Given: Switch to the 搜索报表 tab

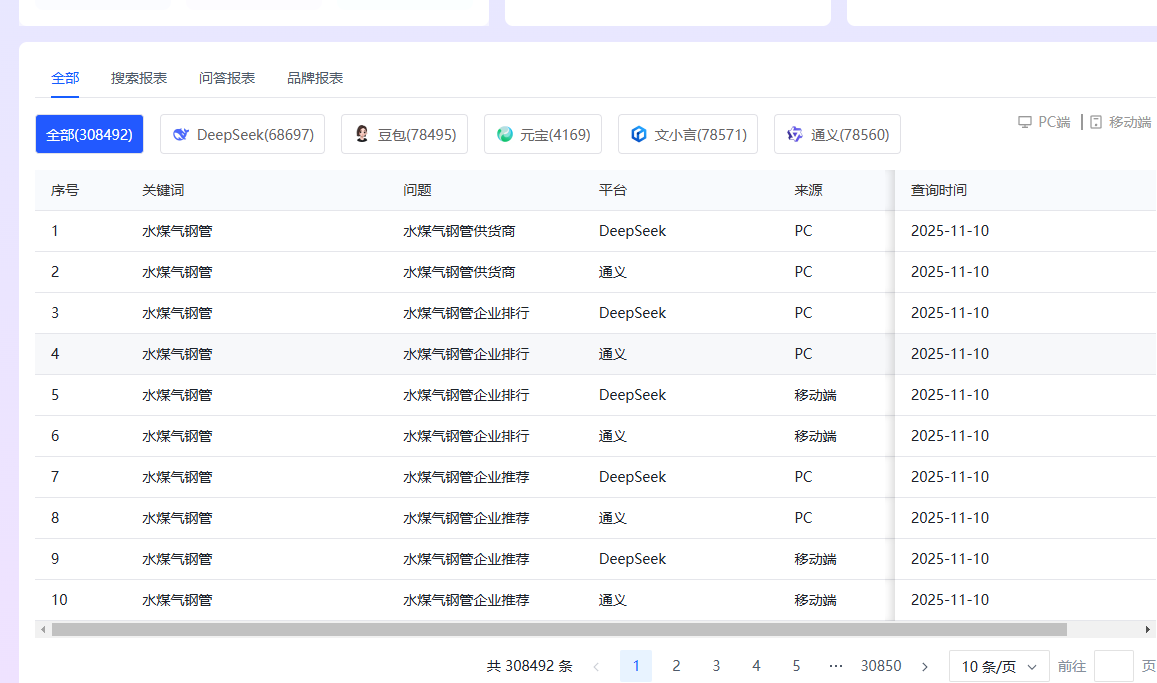Looking at the screenshot, I should (x=138, y=77).
